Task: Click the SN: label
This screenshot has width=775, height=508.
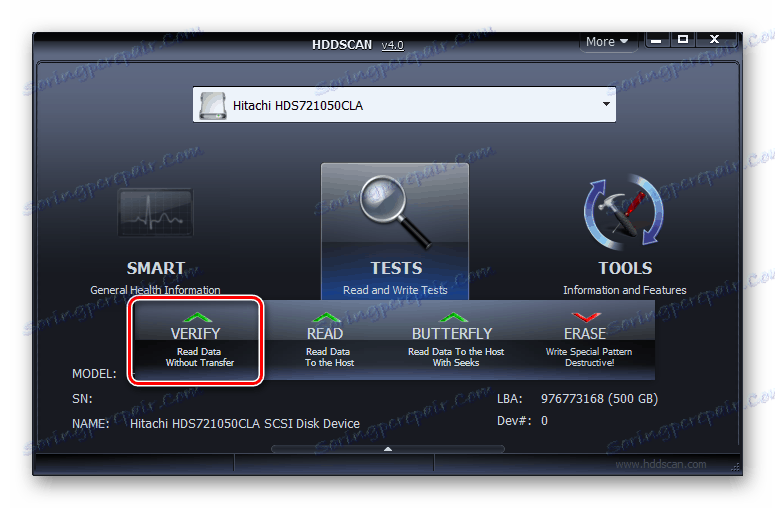Action: tap(82, 399)
